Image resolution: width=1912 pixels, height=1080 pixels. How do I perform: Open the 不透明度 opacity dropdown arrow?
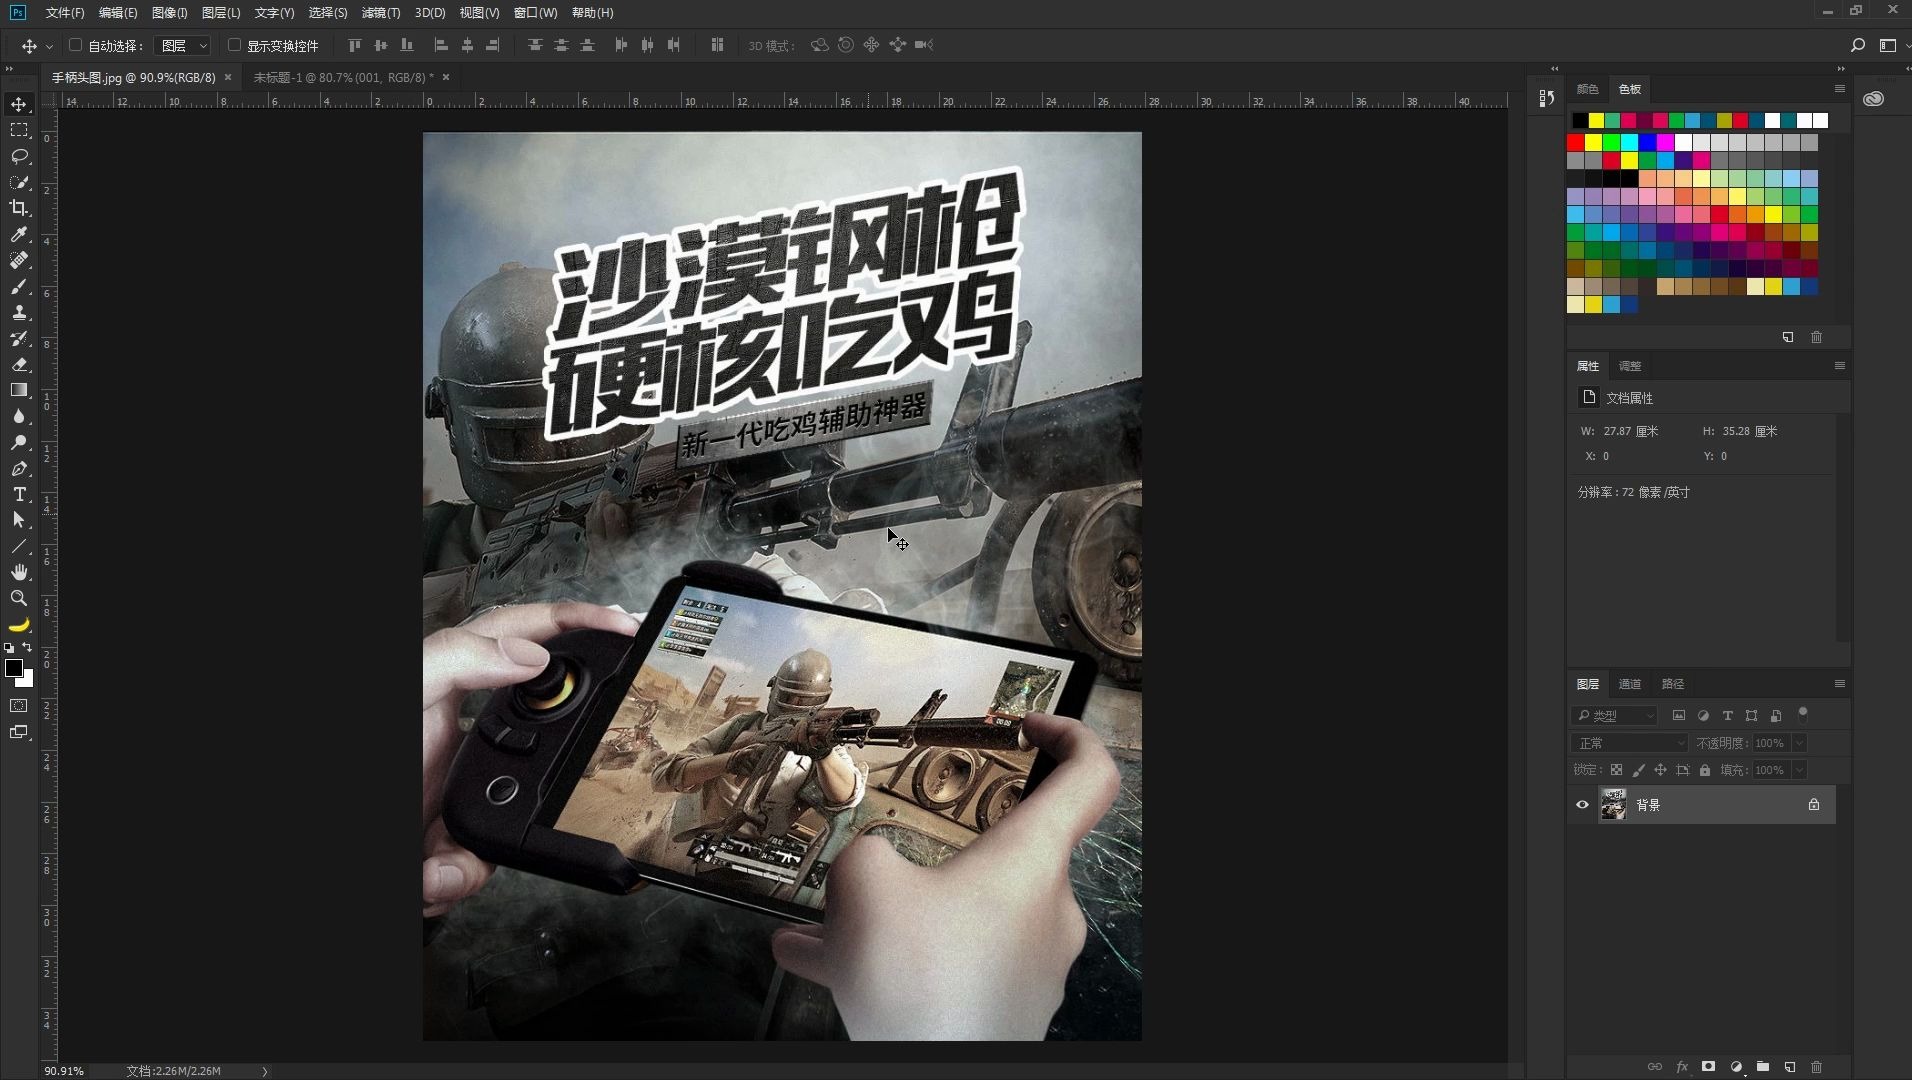[1799, 743]
